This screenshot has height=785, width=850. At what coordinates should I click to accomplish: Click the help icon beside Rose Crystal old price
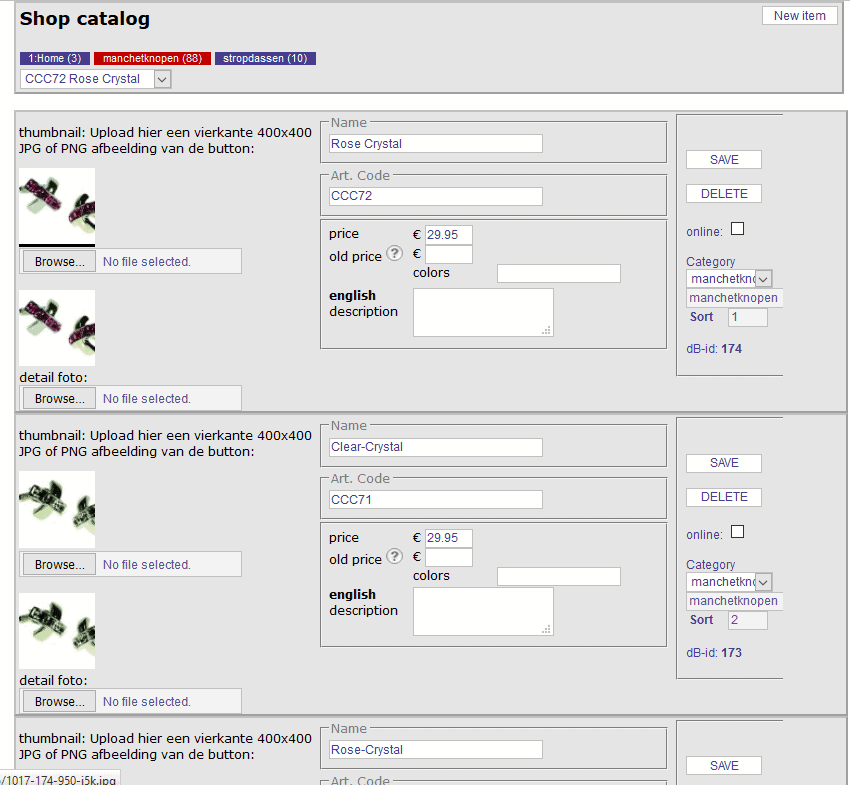click(x=394, y=253)
